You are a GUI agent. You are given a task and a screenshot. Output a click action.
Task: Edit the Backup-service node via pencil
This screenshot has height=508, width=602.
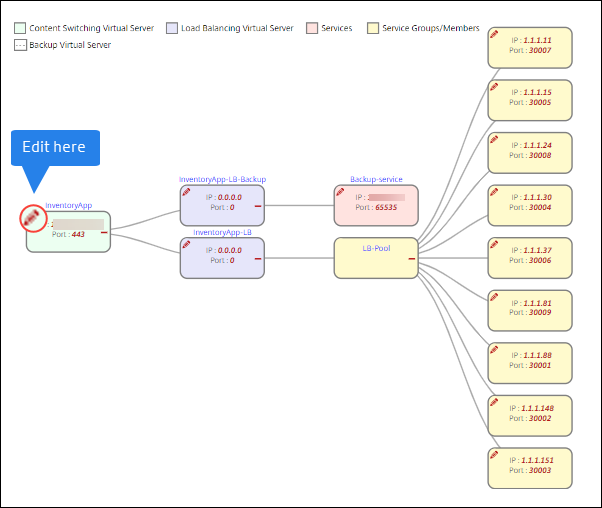(x=340, y=192)
